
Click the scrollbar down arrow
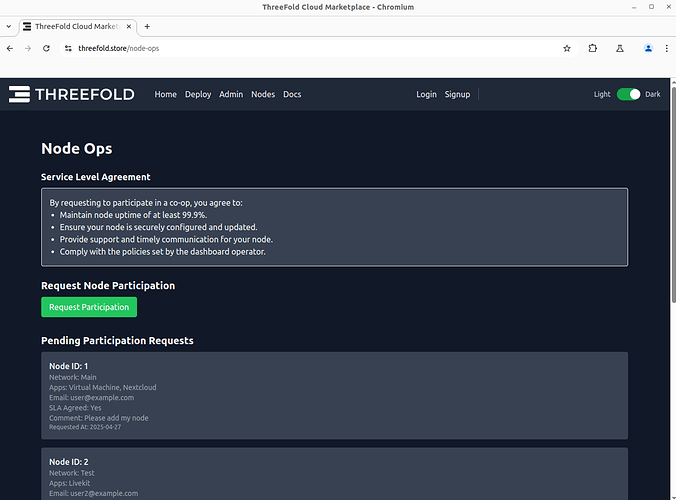pos(673,497)
